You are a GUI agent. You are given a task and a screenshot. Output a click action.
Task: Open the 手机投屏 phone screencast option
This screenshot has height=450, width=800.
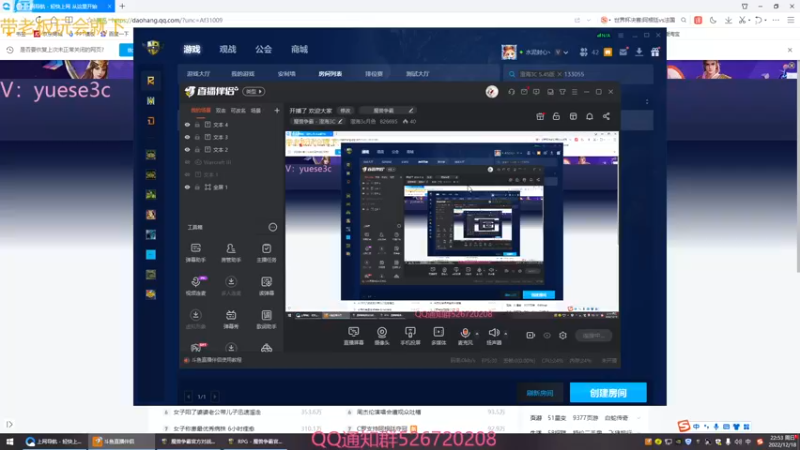coord(410,336)
